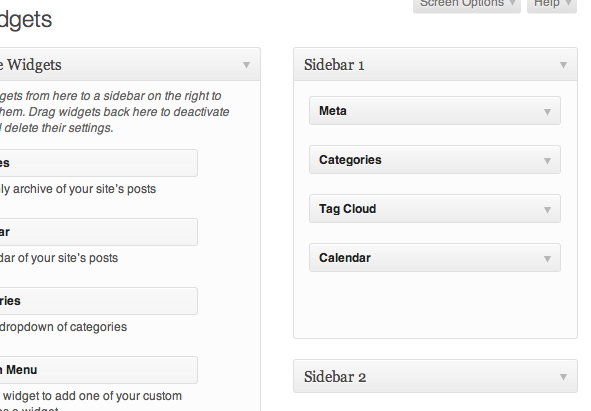The width and height of the screenshot is (591, 411).
Task: Expand the Sidebar 2 panel arrow
Action: 563,377
